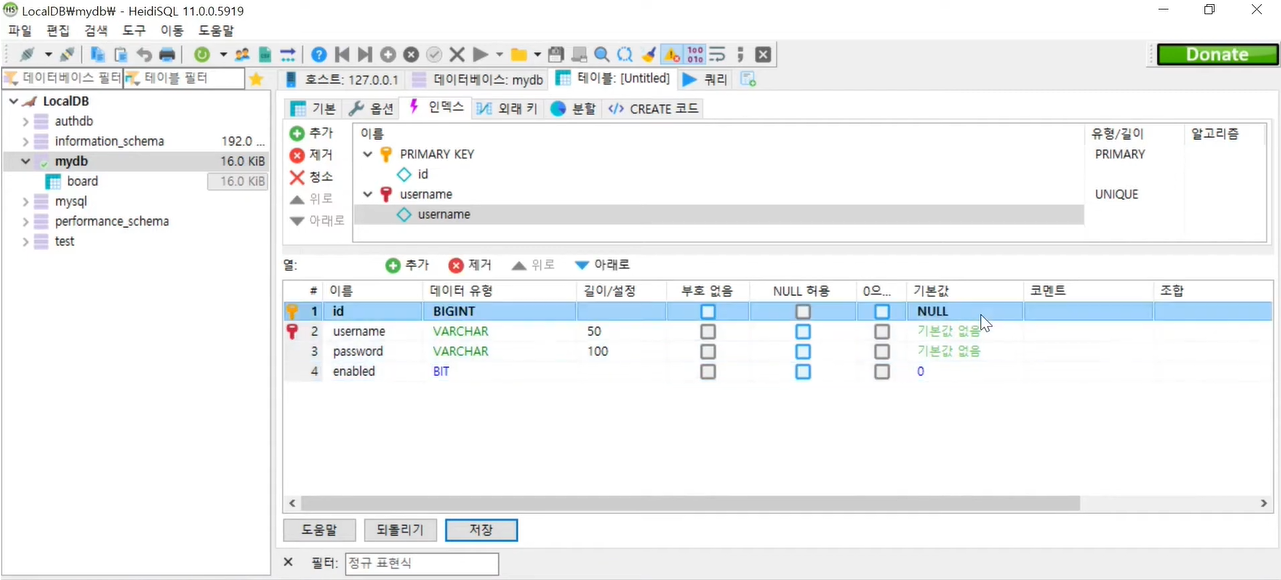The height and width of the screenshot is (580, 1281).
Task: Click the green refresh icon in the toolbar
Action: click(x=203, y=54)
